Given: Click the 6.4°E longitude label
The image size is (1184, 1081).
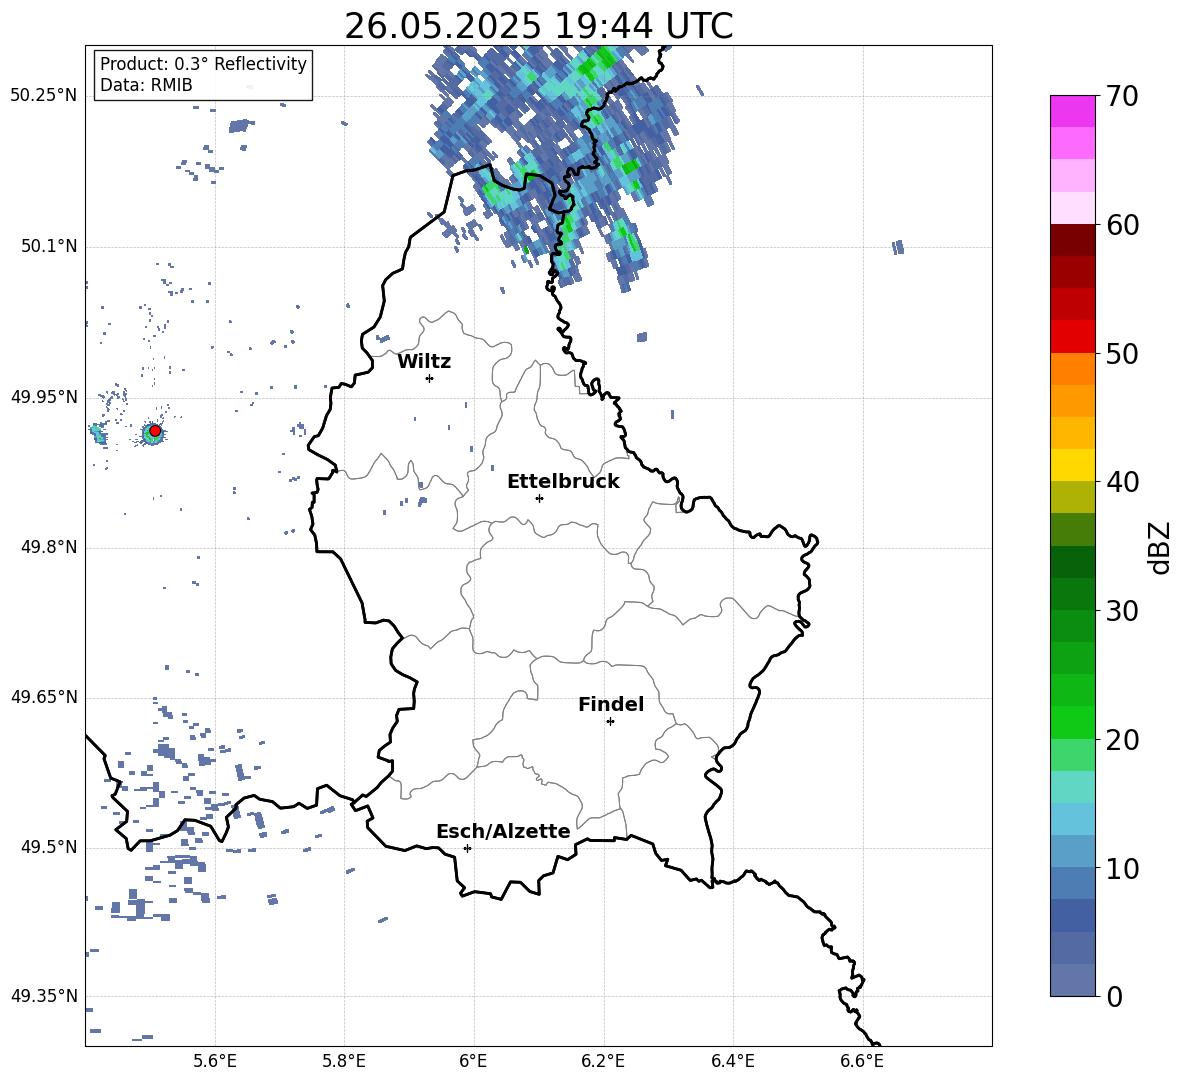Looking at the screenshot, I should [x=732, y=1062].
